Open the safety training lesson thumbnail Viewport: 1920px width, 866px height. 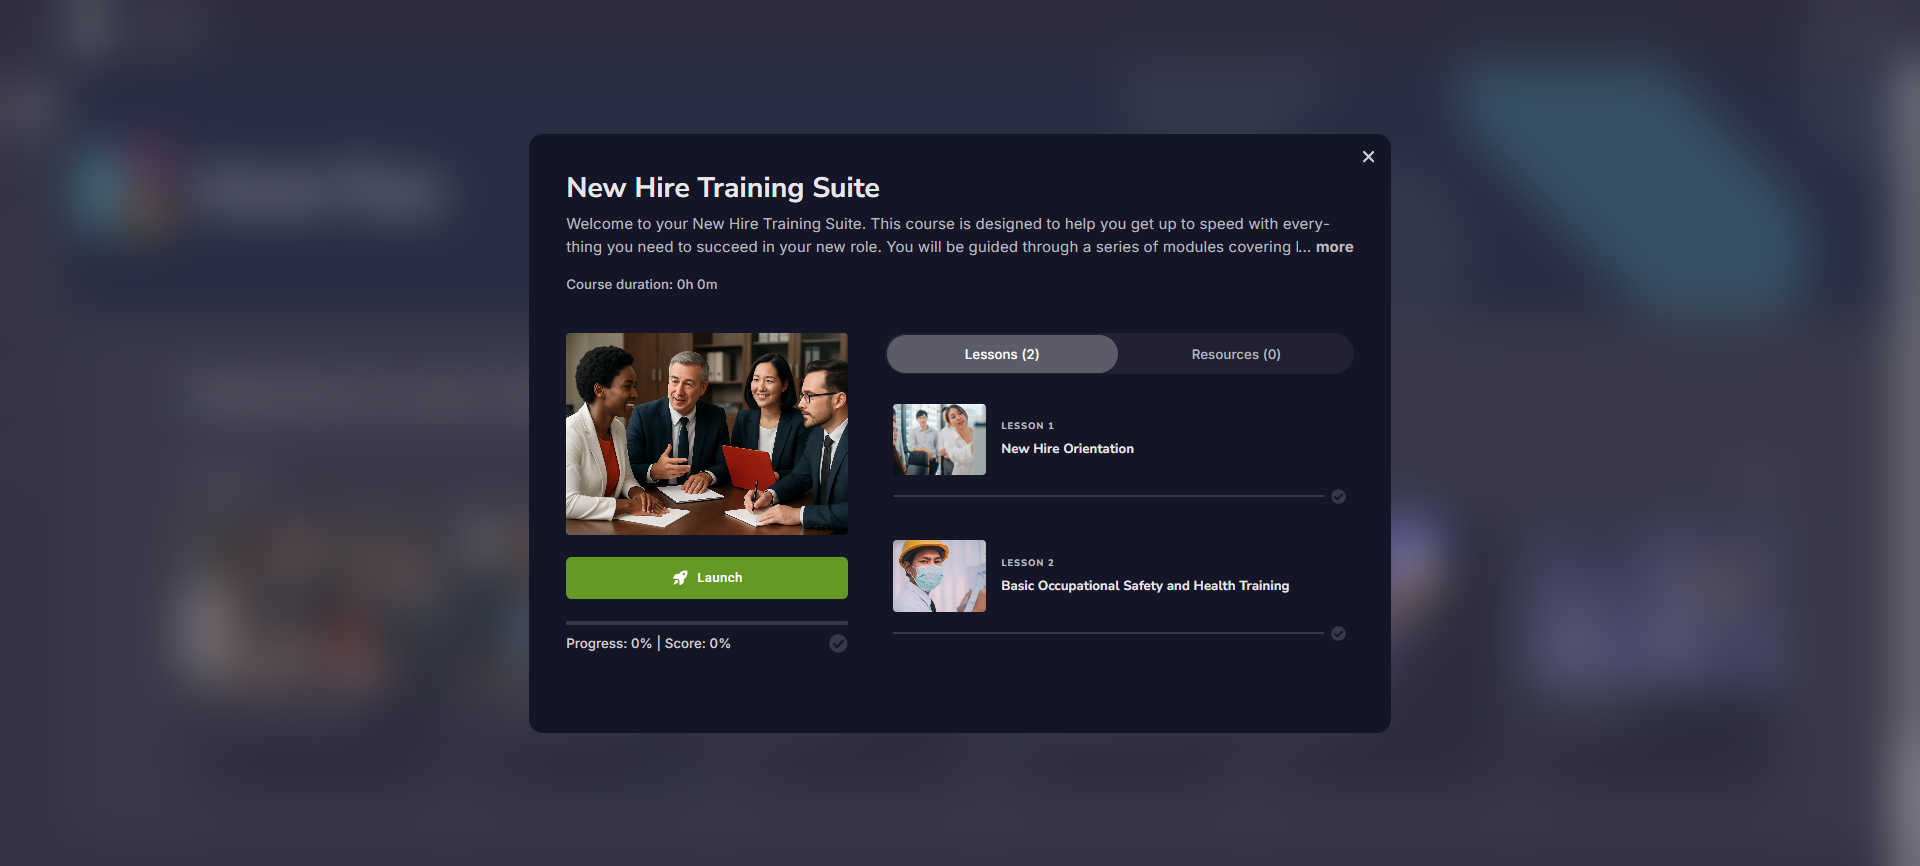point(939,576)
